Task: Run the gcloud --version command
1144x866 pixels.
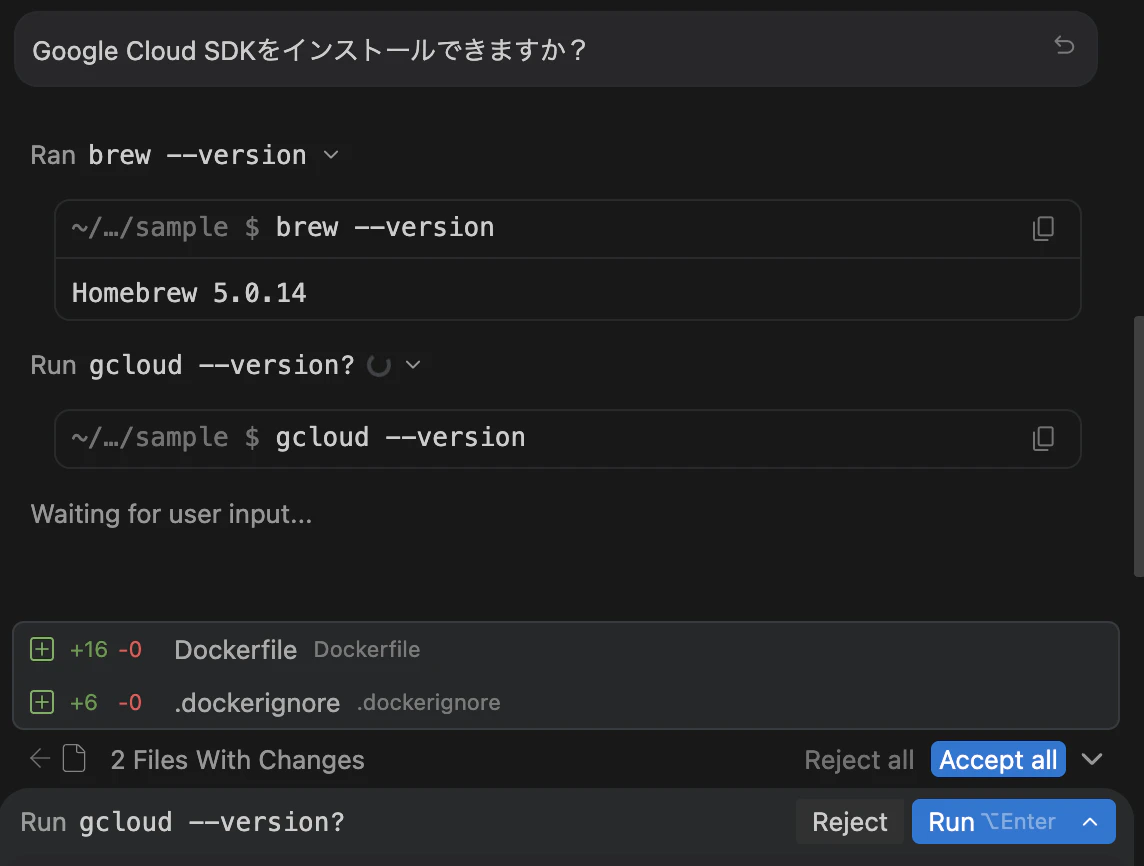Action: [992, 822]
